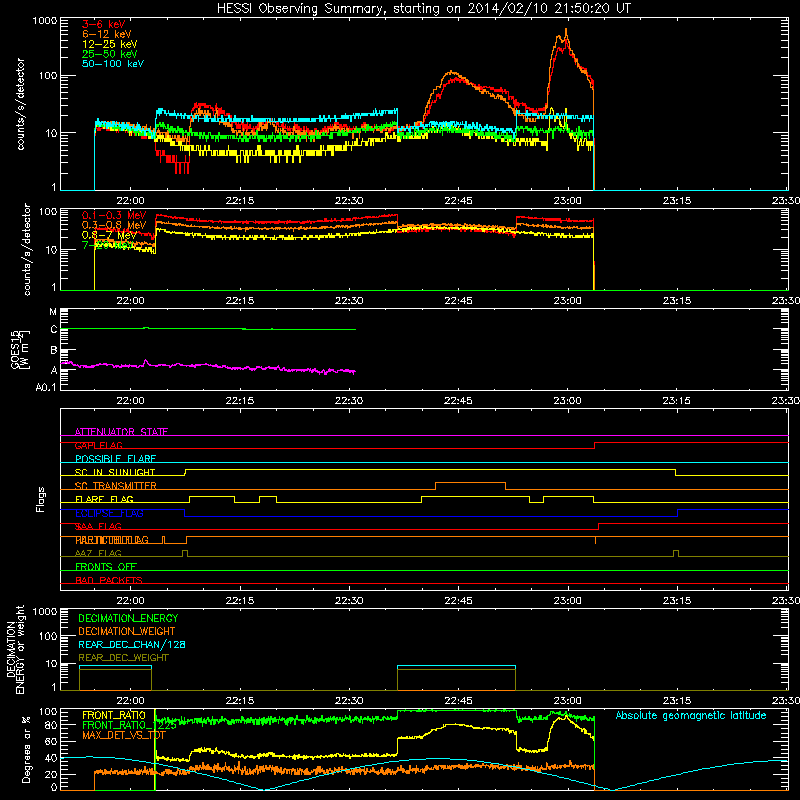Screen dimensions: 800x800
Task: Click the 25-50 keV legend entry
Action: (x=110, y=54)
